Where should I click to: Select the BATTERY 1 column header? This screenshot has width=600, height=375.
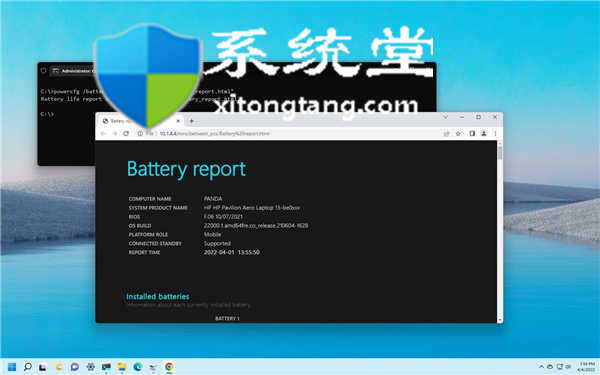pos(227,318)
